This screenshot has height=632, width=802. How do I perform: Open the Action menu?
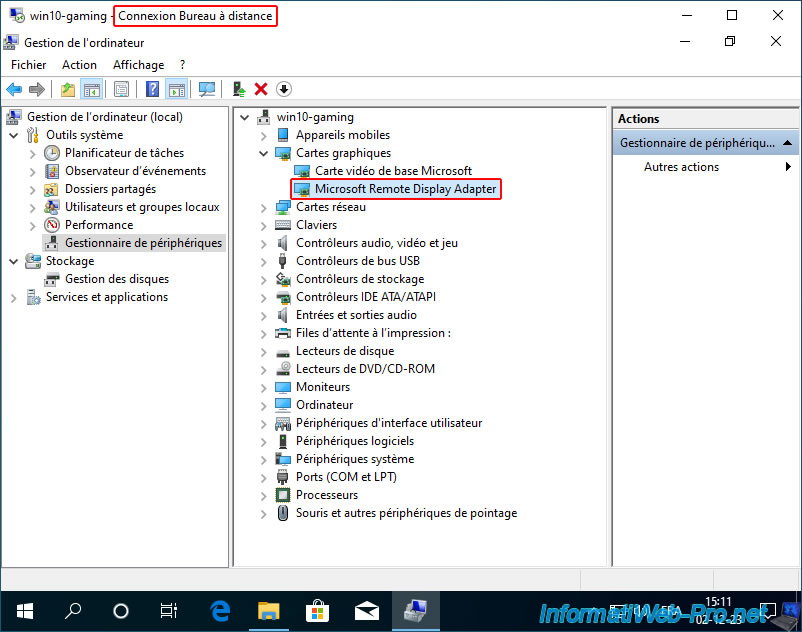(x=79, y=65)
